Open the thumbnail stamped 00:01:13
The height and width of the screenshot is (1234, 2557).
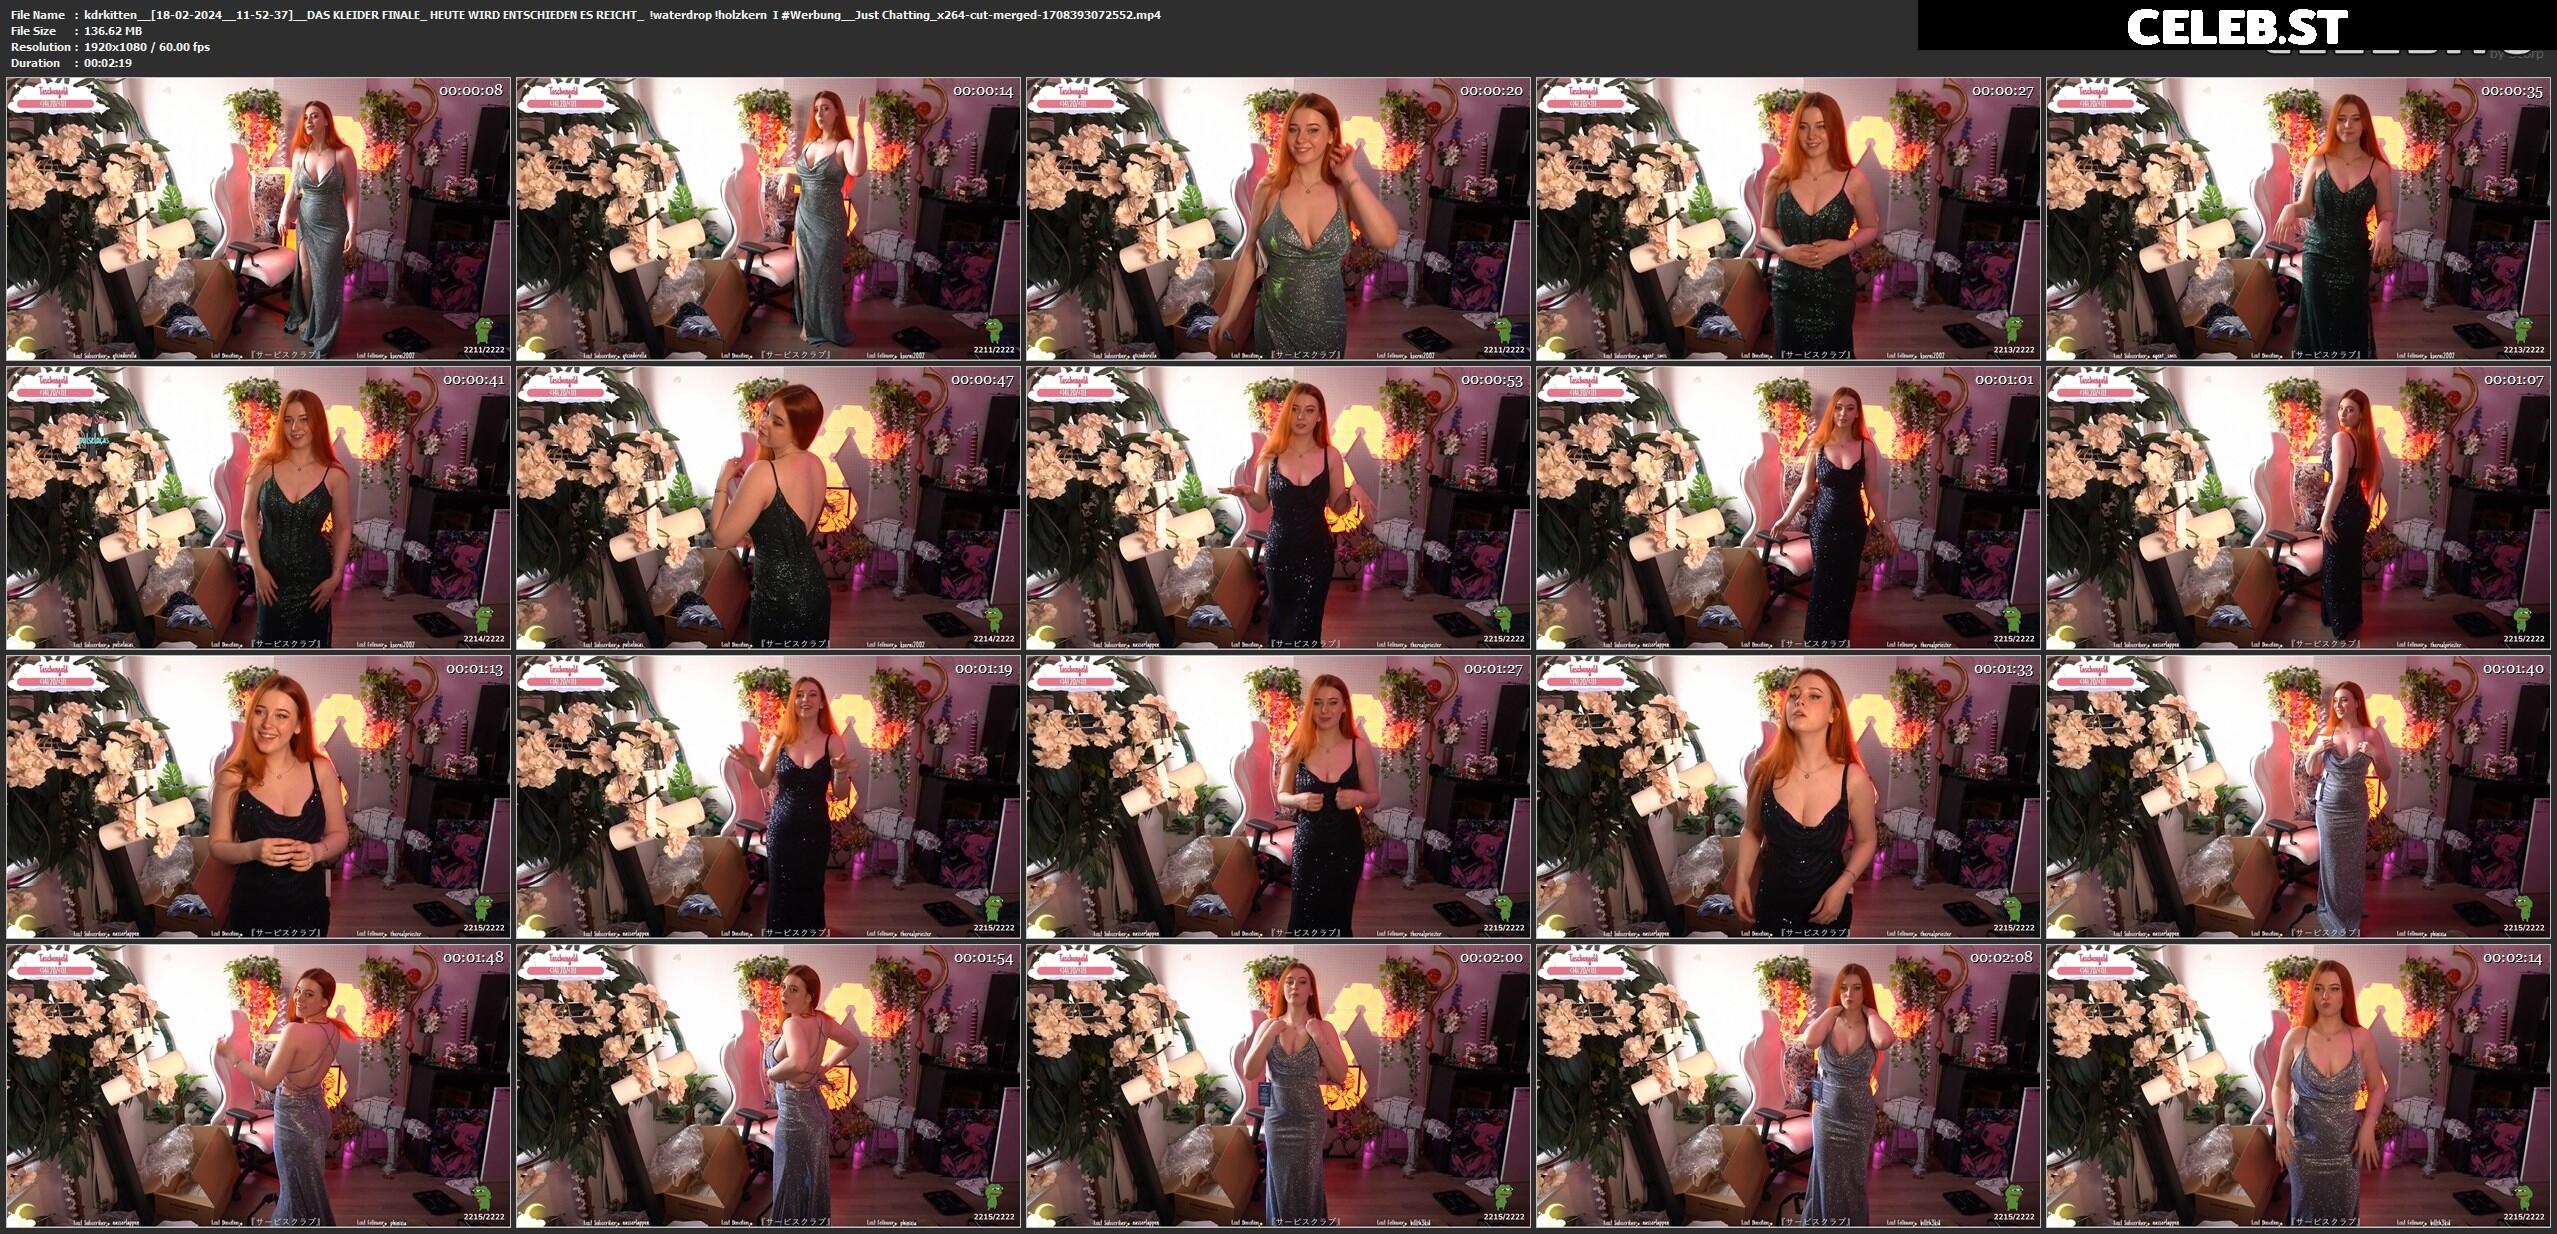[258, 797]
